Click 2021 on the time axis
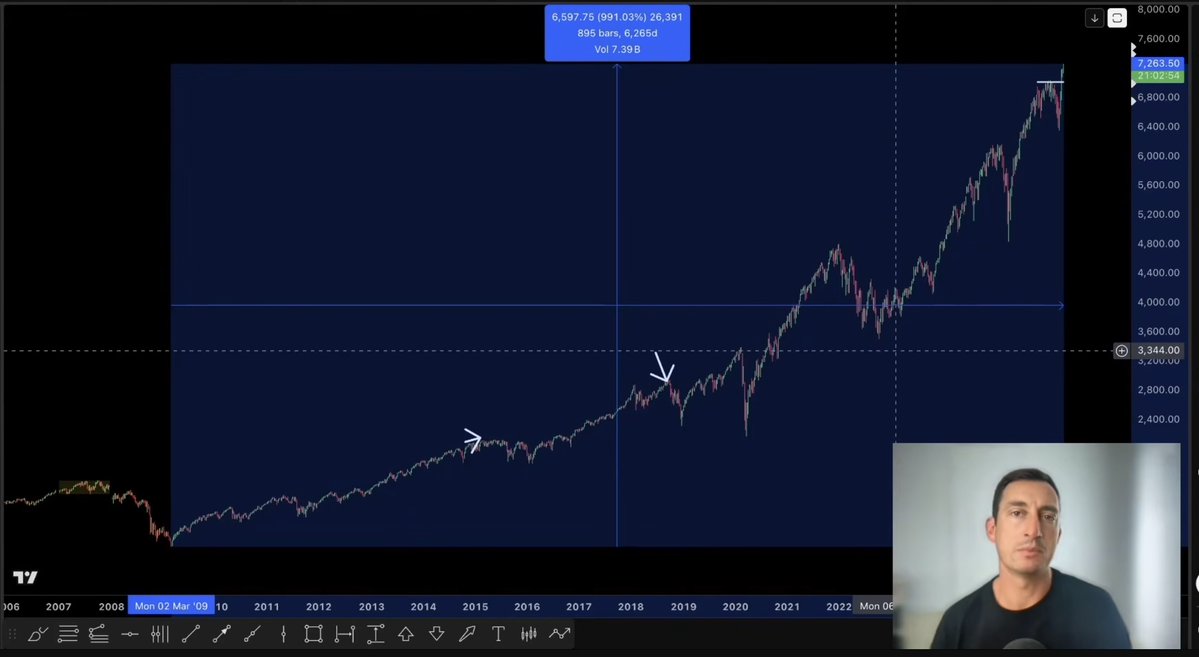This screenshot has height=657, width=1199. pos(787,607)
